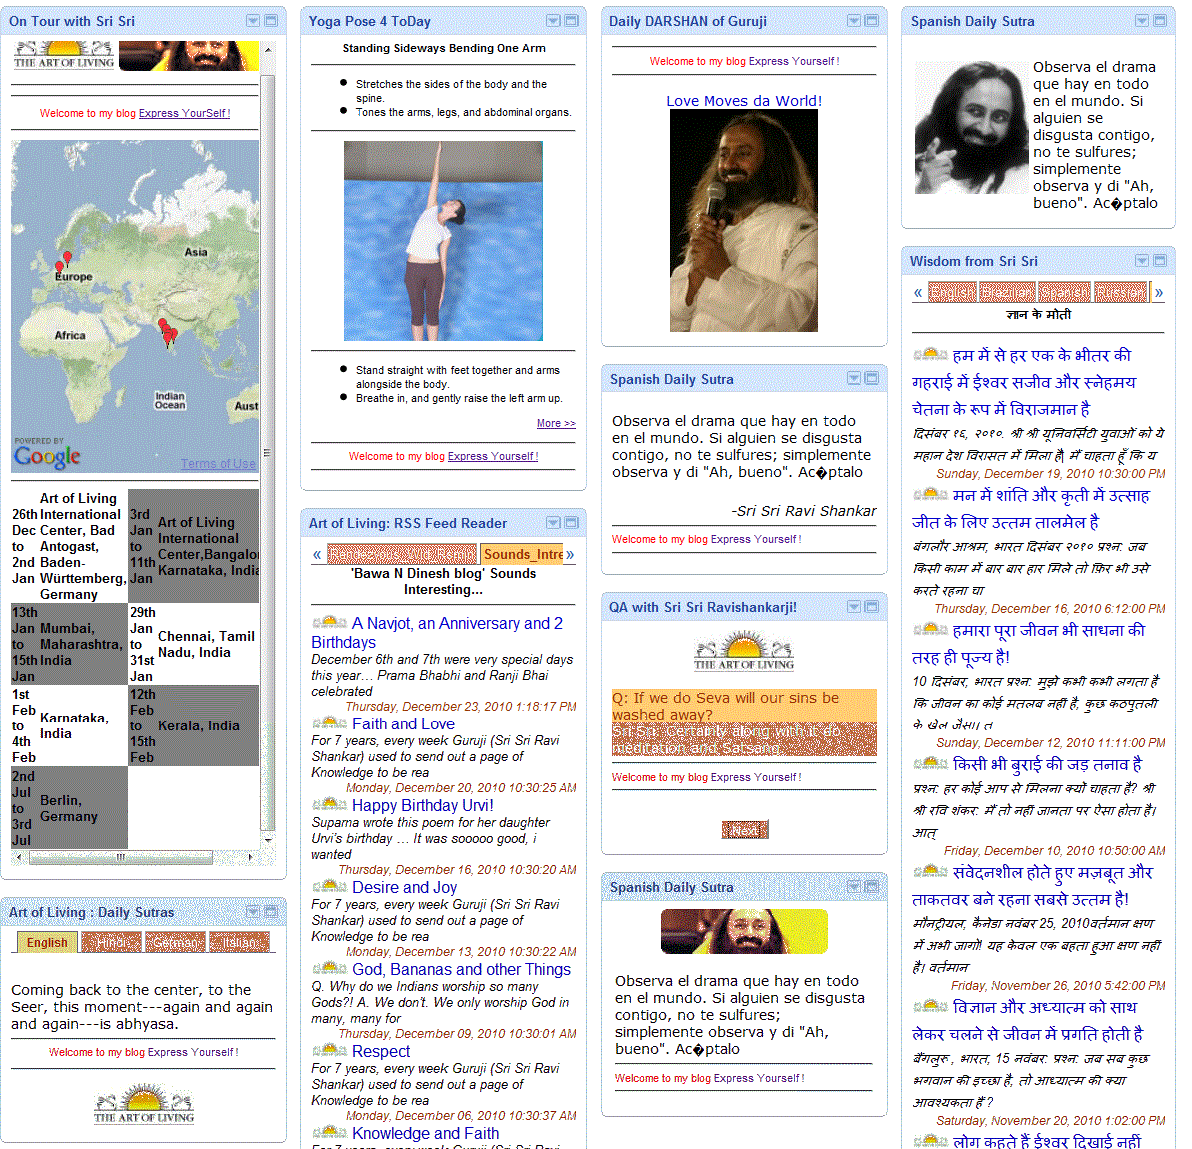This screenshot has width=1192, height=1149.
Task: Maximize the Spanish Daily Sutra gadget below Daily DARSHAN
Action: point(872,379)
